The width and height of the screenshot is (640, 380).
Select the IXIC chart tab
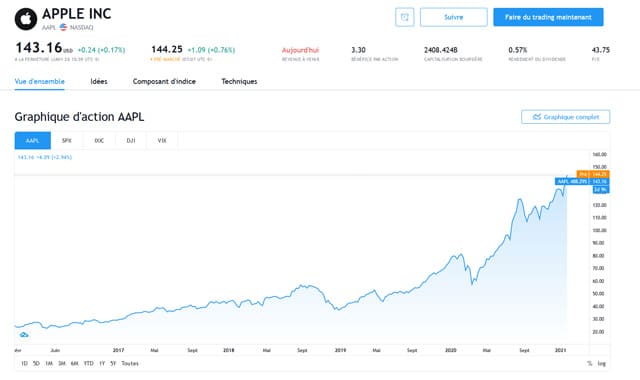(99, 140)
